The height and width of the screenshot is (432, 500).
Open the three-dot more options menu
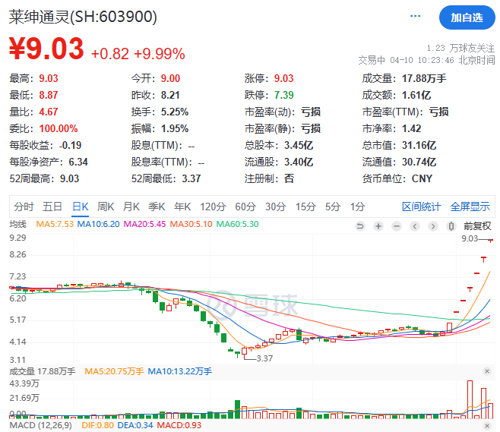point(415,16)
